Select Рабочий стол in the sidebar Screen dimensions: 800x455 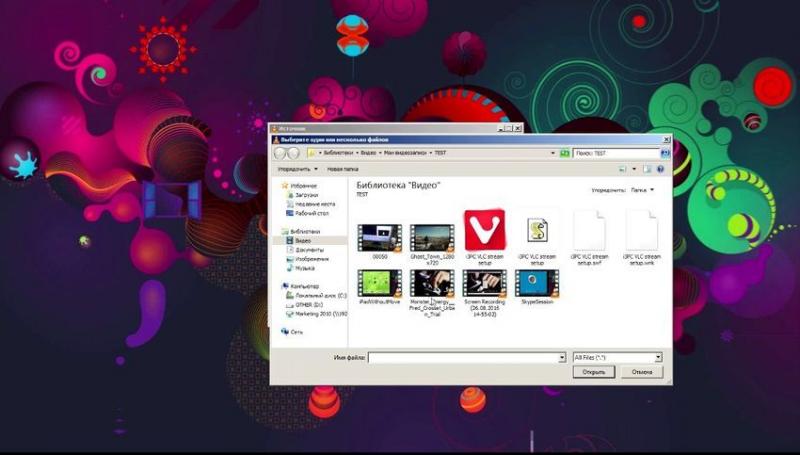click(307, 213)
